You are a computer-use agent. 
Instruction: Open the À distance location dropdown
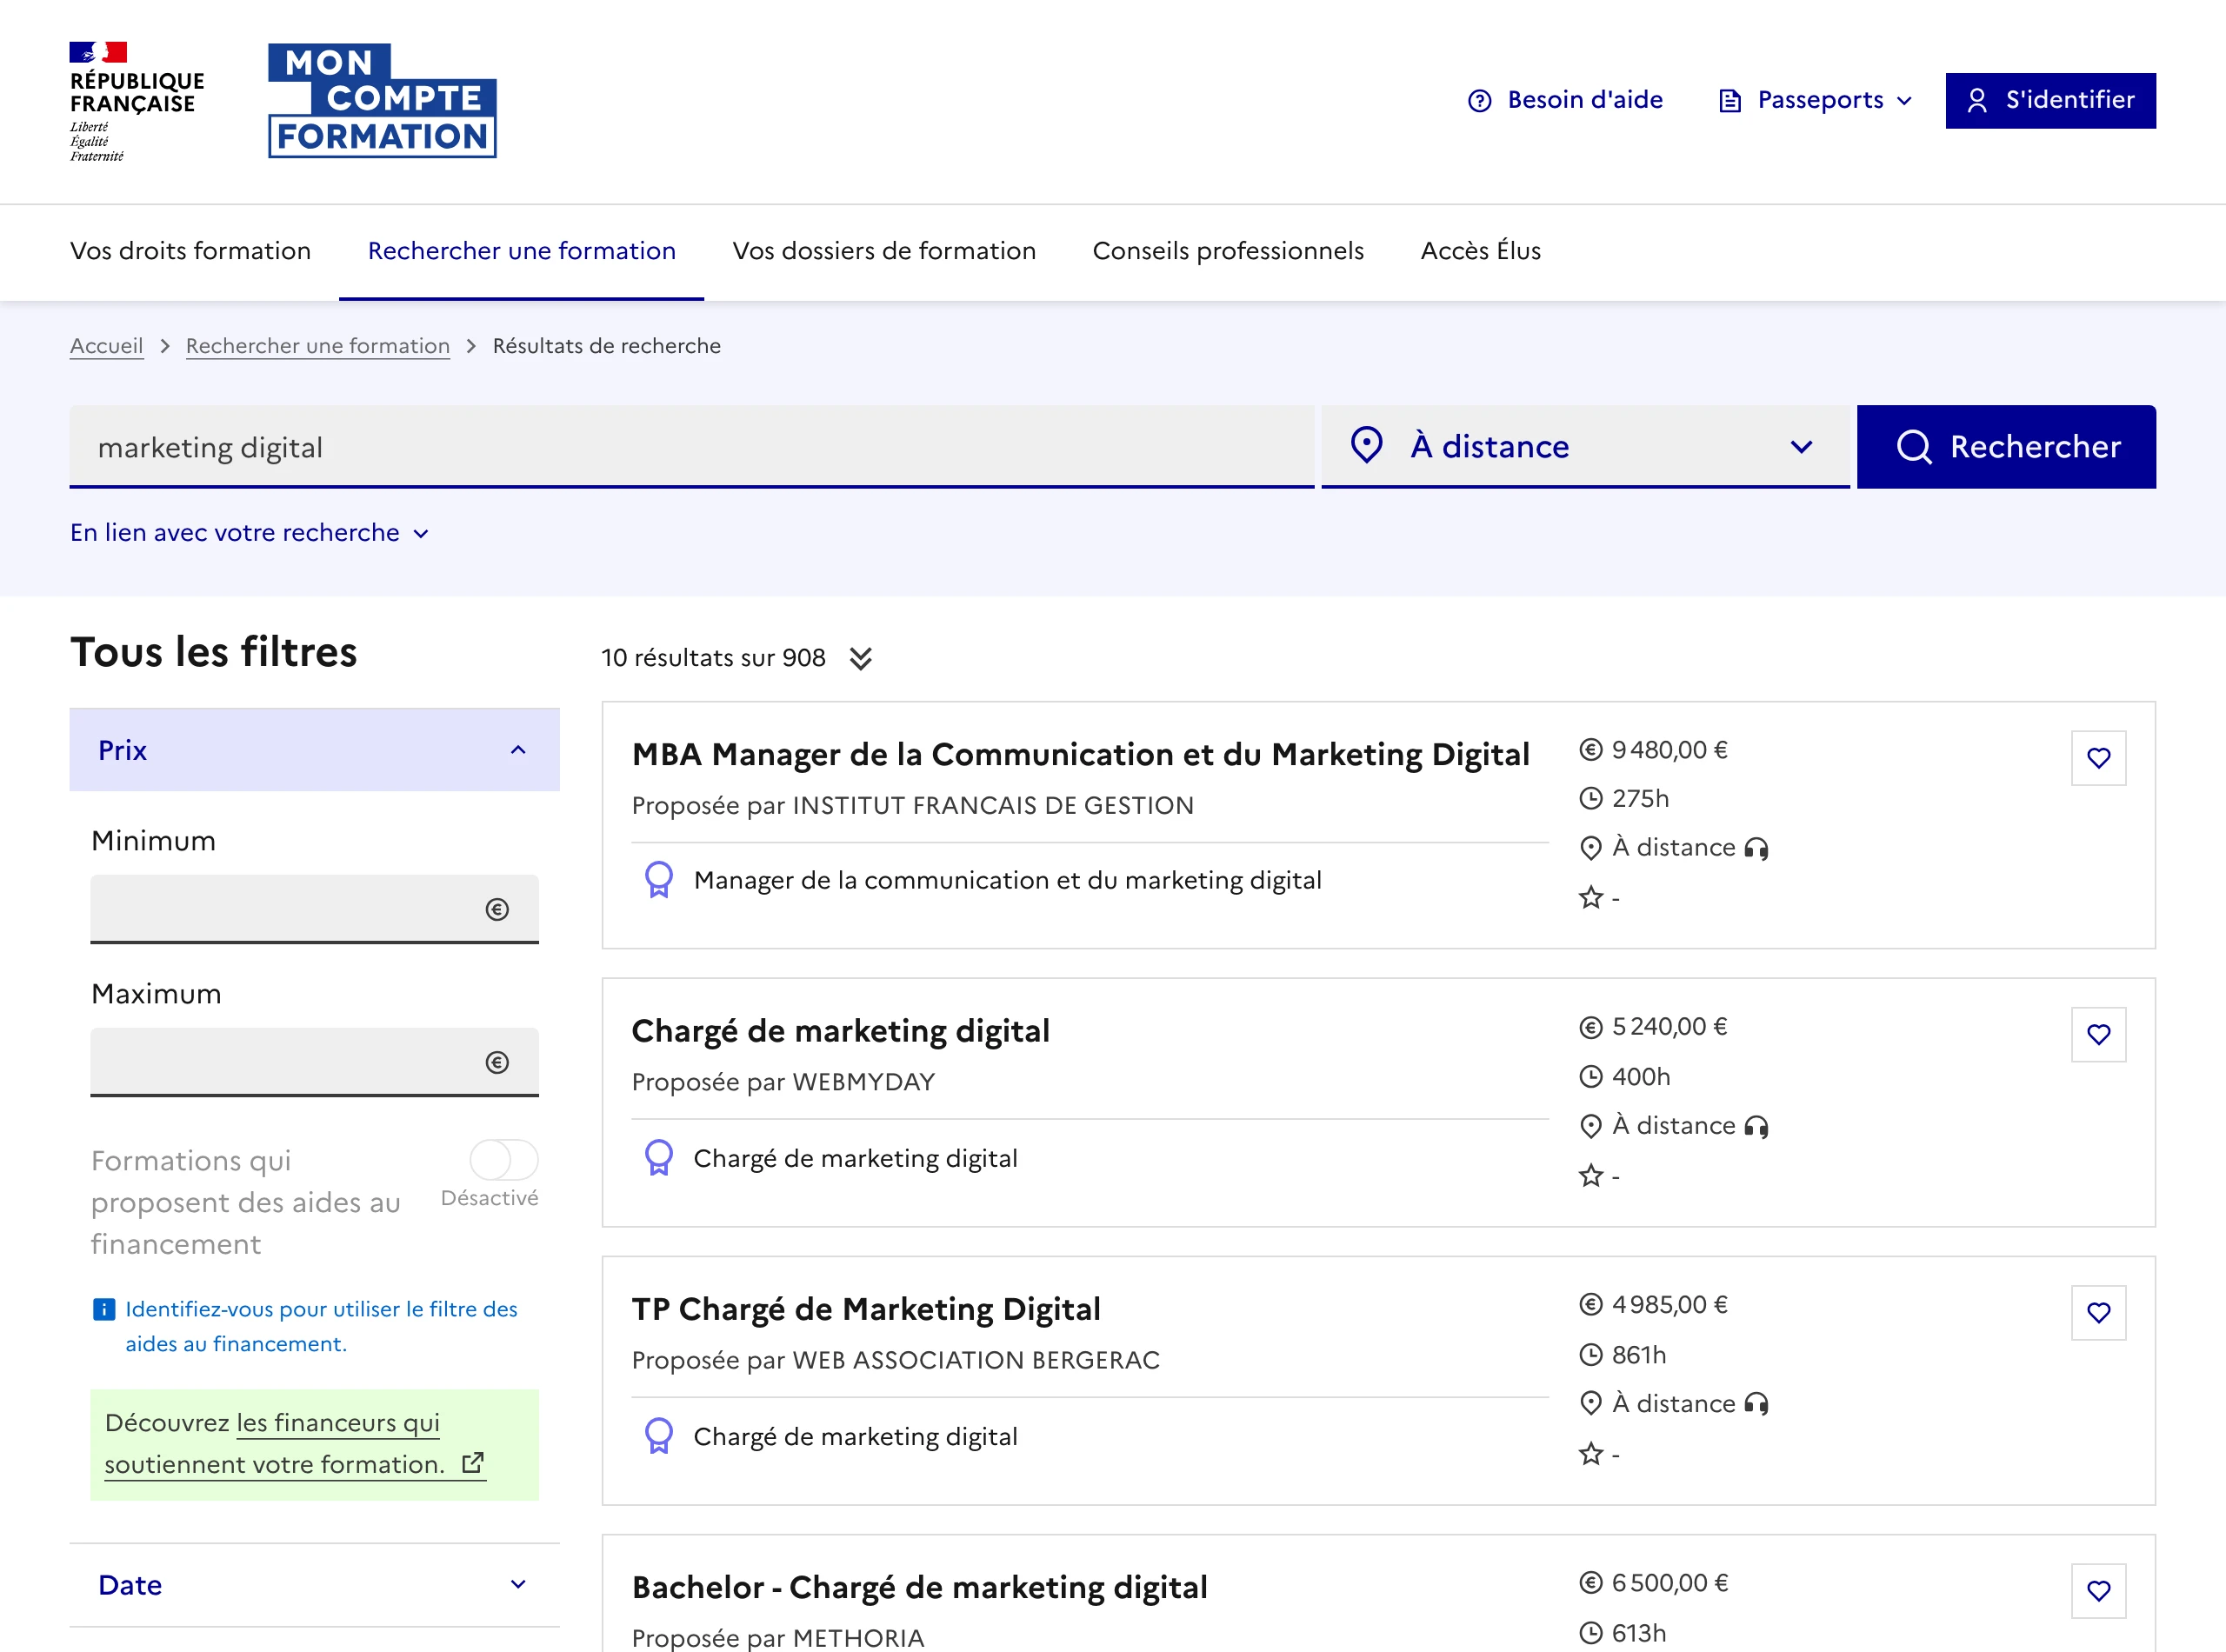1585,446
